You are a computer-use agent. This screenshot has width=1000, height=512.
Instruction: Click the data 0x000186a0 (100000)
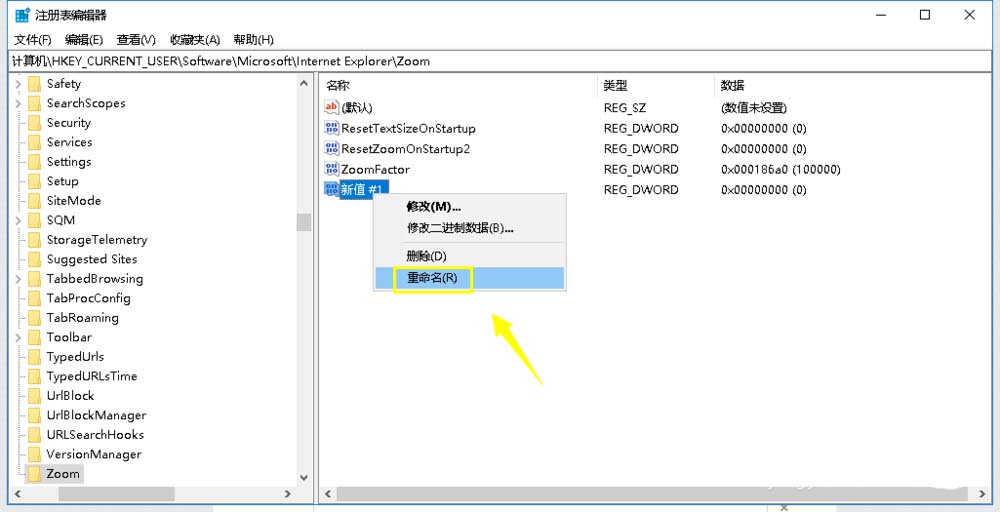pyautogui.click(x=781, y=169)
